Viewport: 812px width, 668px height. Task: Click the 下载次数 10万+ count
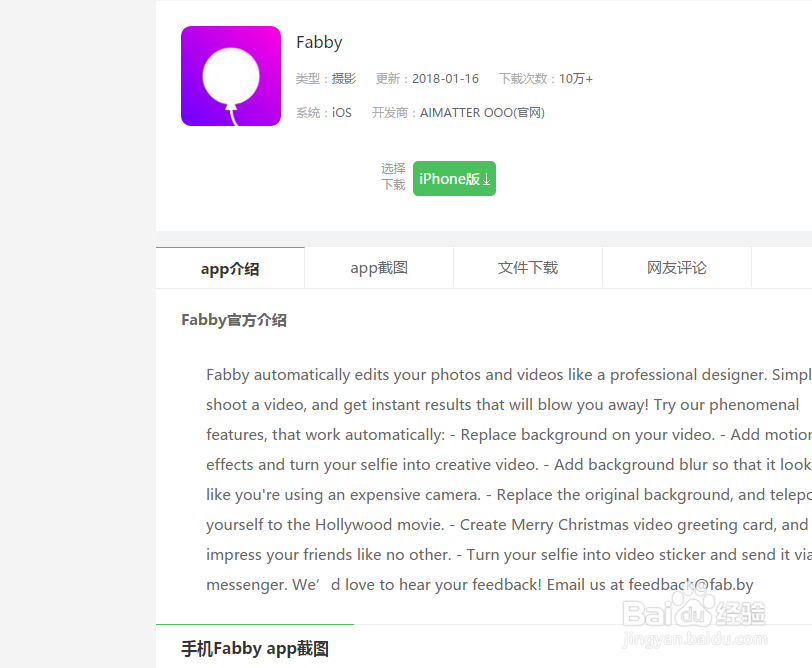click(x=546, y=79)
